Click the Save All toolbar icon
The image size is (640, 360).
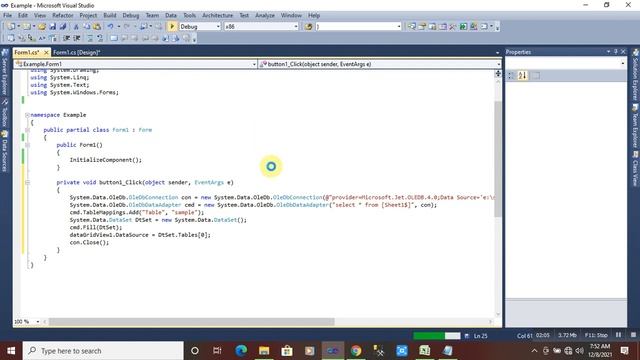click(63, 27)
